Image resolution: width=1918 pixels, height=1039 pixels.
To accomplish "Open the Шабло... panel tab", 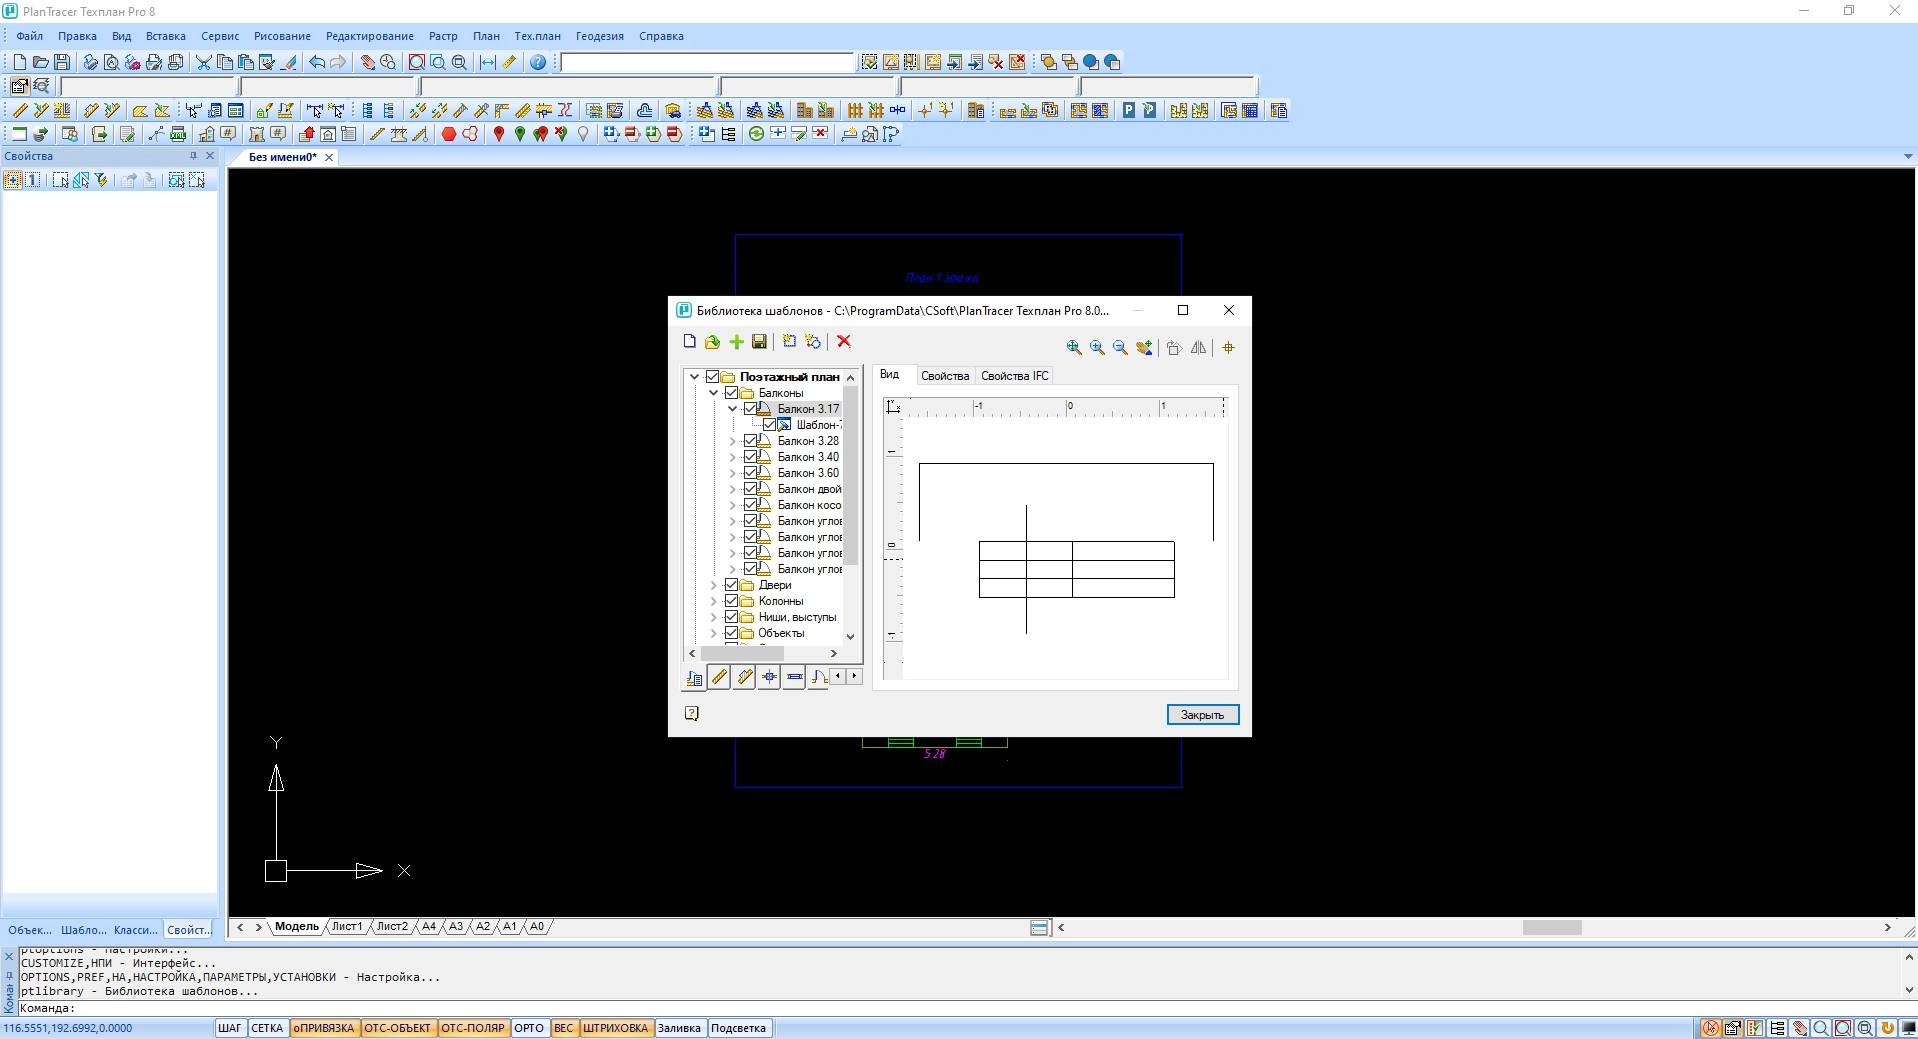I will click(83, 930).
